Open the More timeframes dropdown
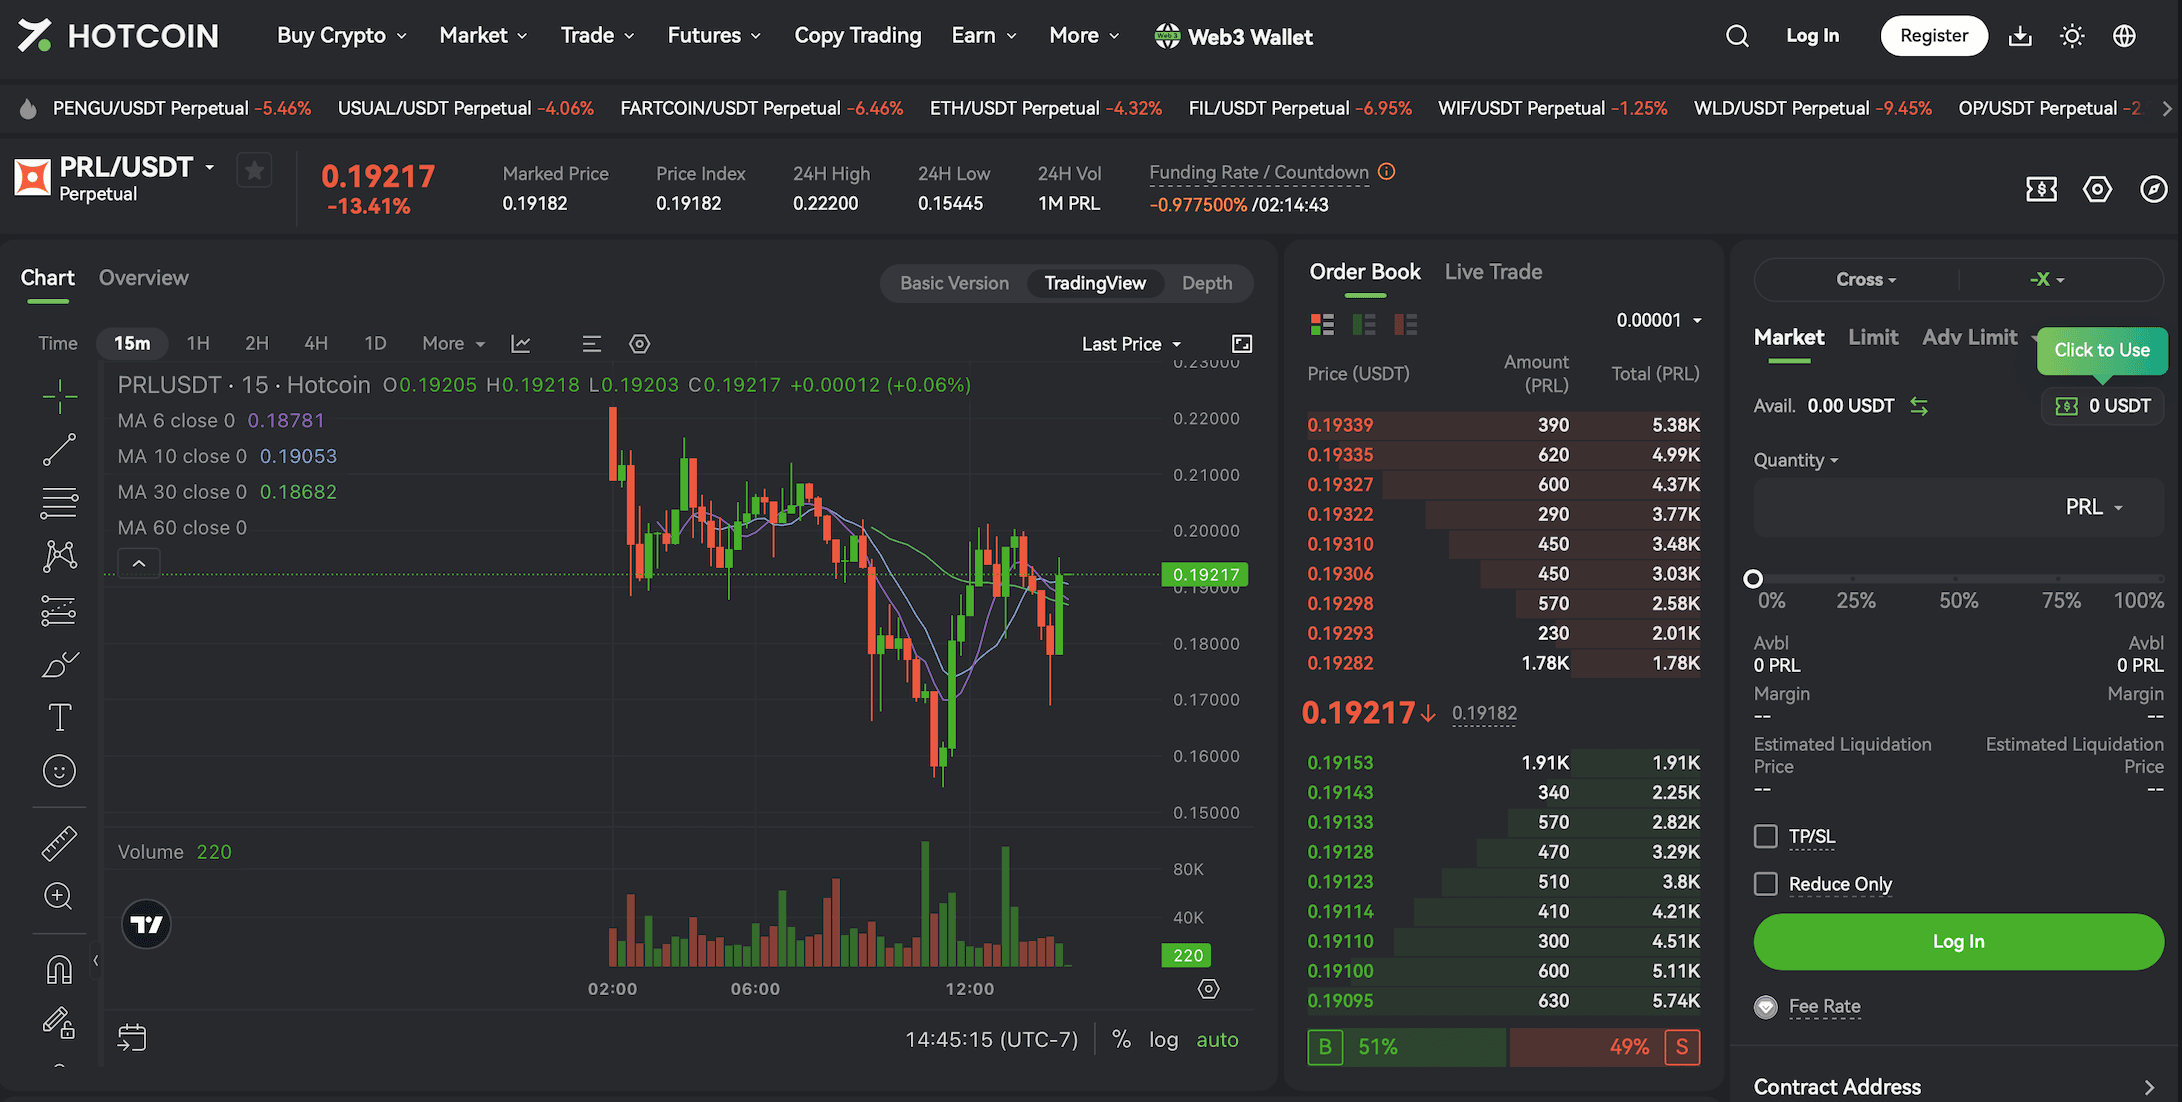Image resolution: width=2182 pixels, height=1102 pixels. coord(453,344)
